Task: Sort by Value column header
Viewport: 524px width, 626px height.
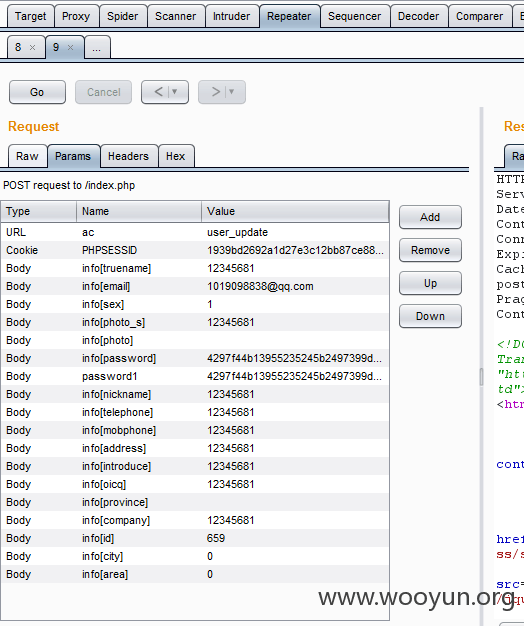Action: 295,211
